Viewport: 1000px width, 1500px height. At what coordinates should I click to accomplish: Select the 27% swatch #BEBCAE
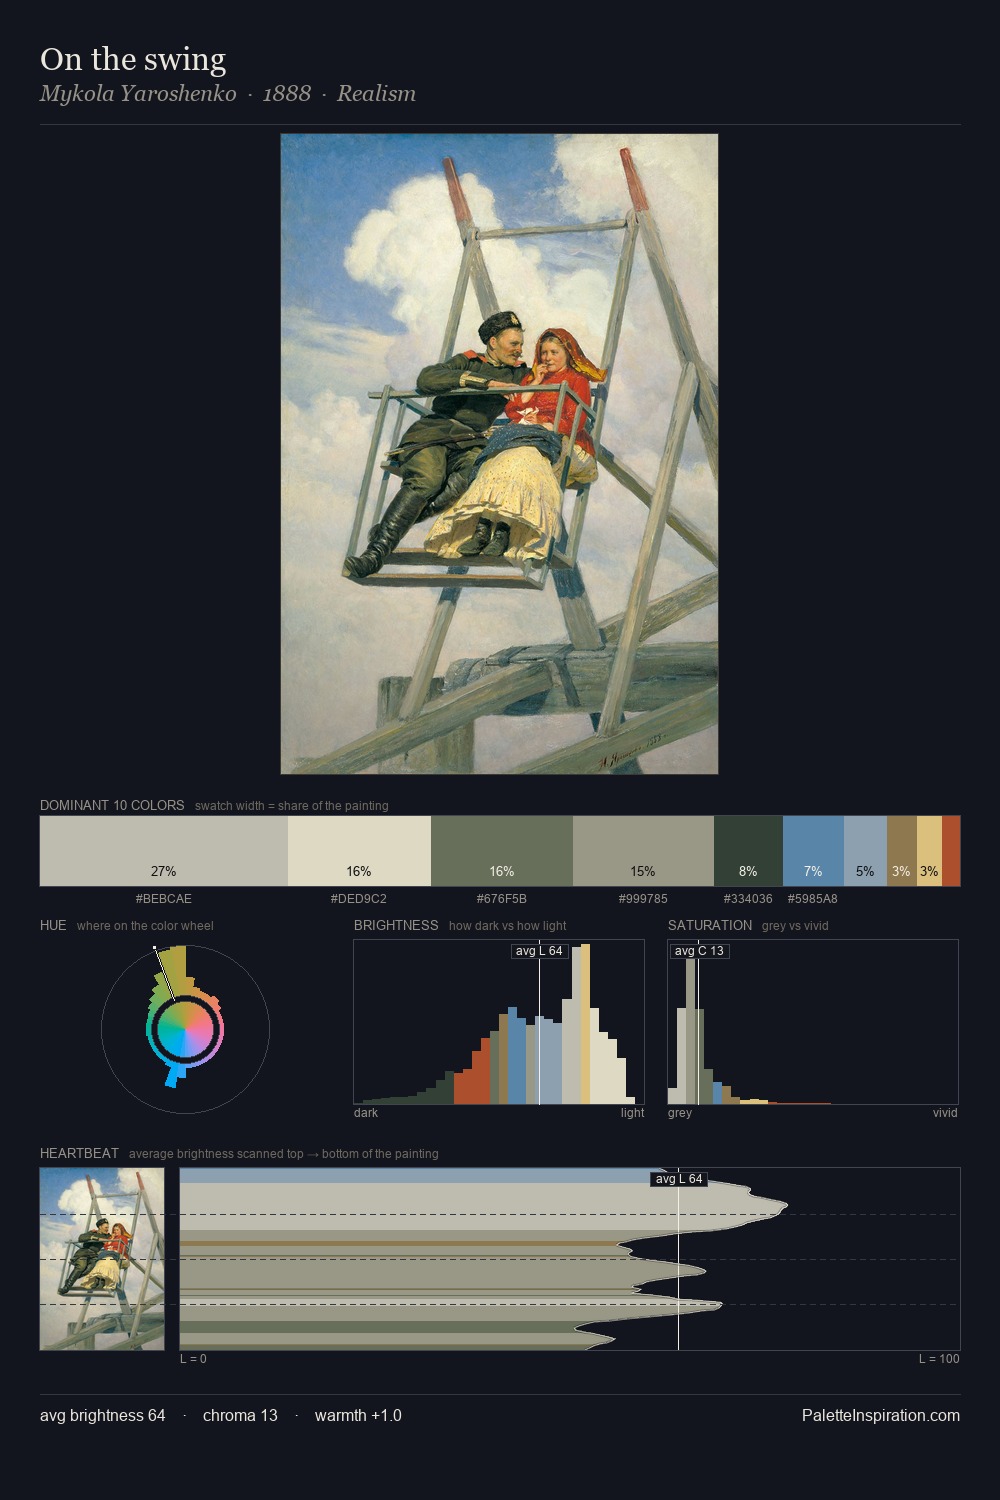[x=164, y=851]
